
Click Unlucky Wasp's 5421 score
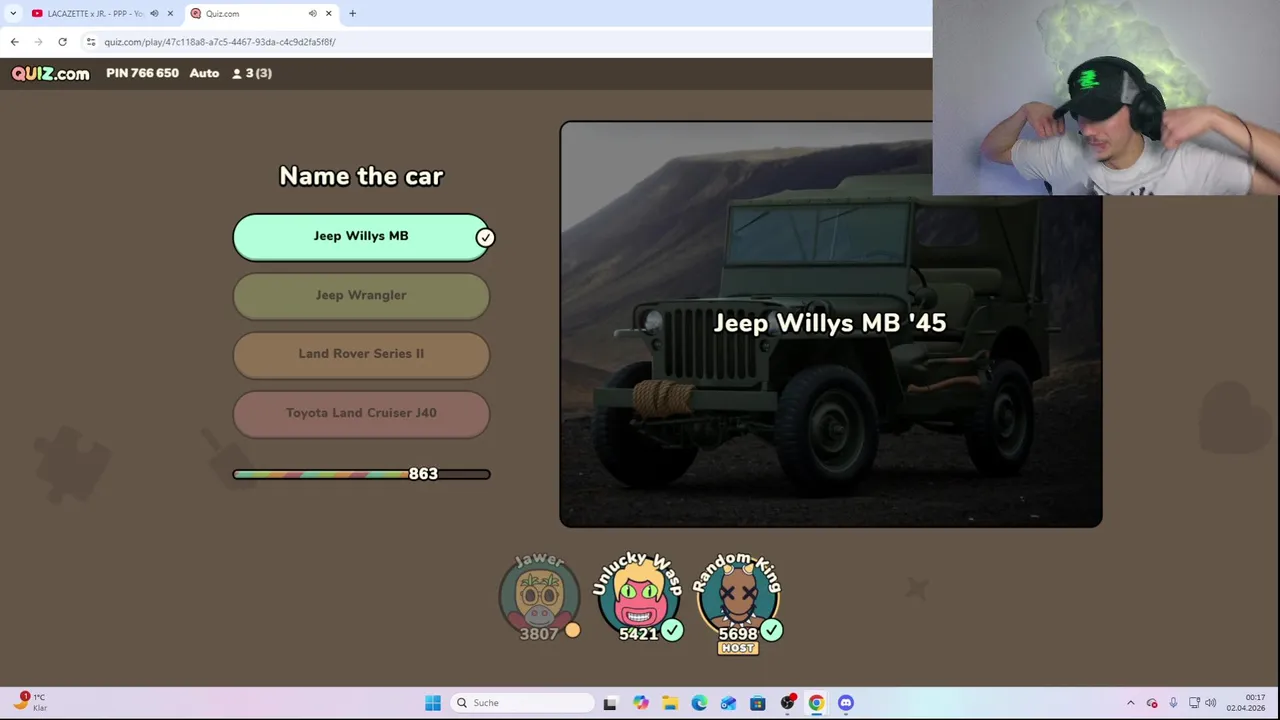tap(638, 633)
